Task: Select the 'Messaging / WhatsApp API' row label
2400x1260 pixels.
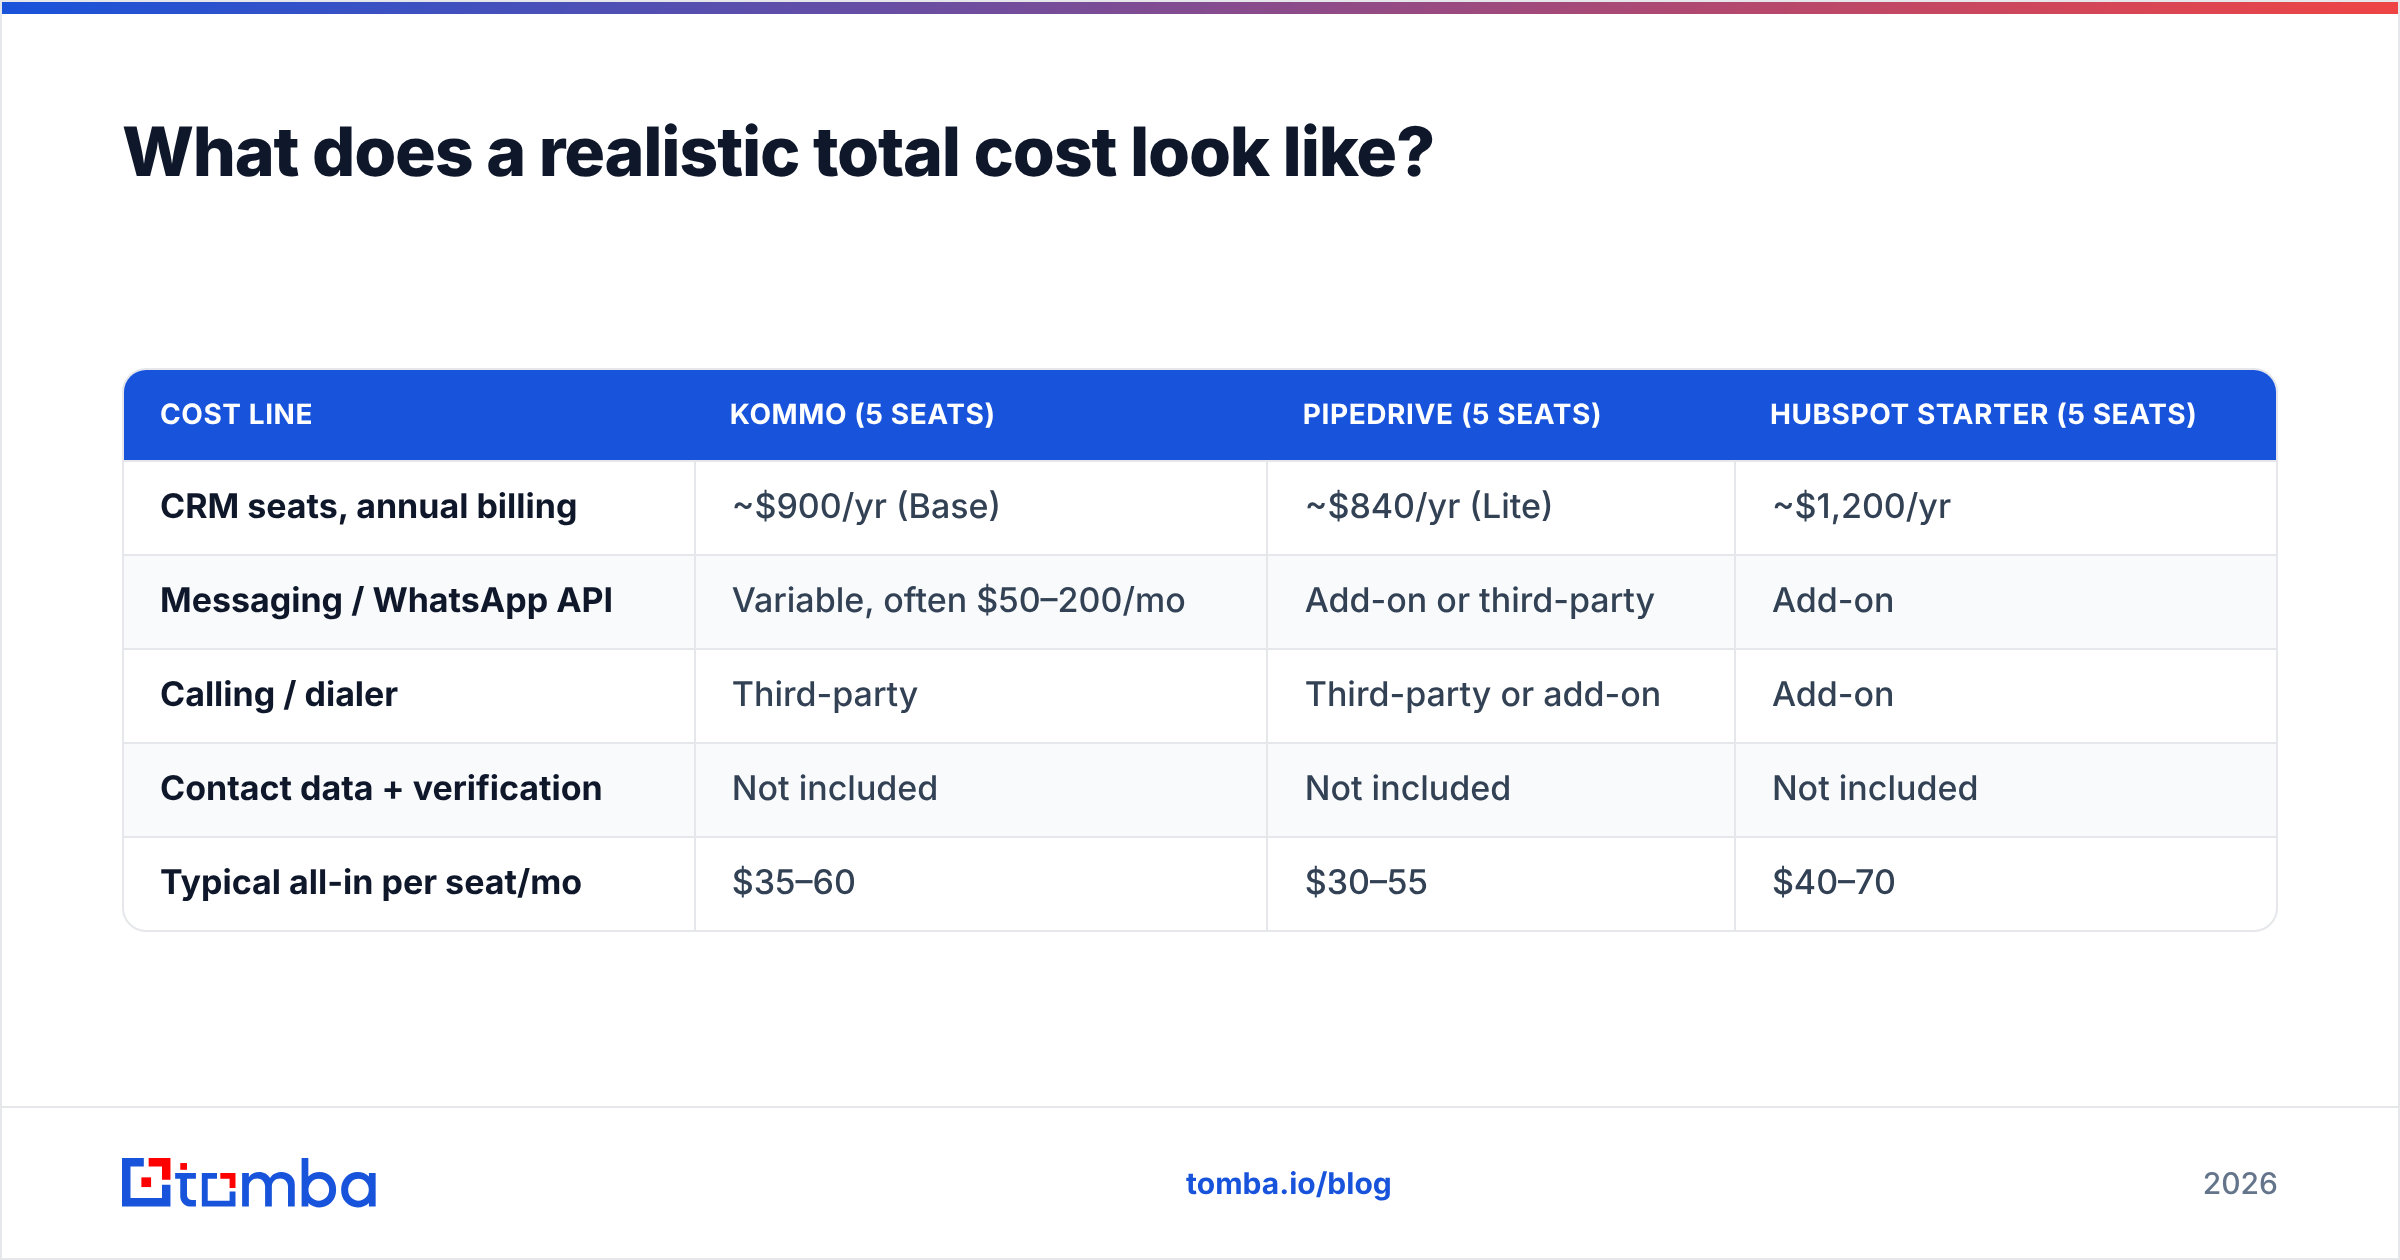Action: (x=386, y=601)
